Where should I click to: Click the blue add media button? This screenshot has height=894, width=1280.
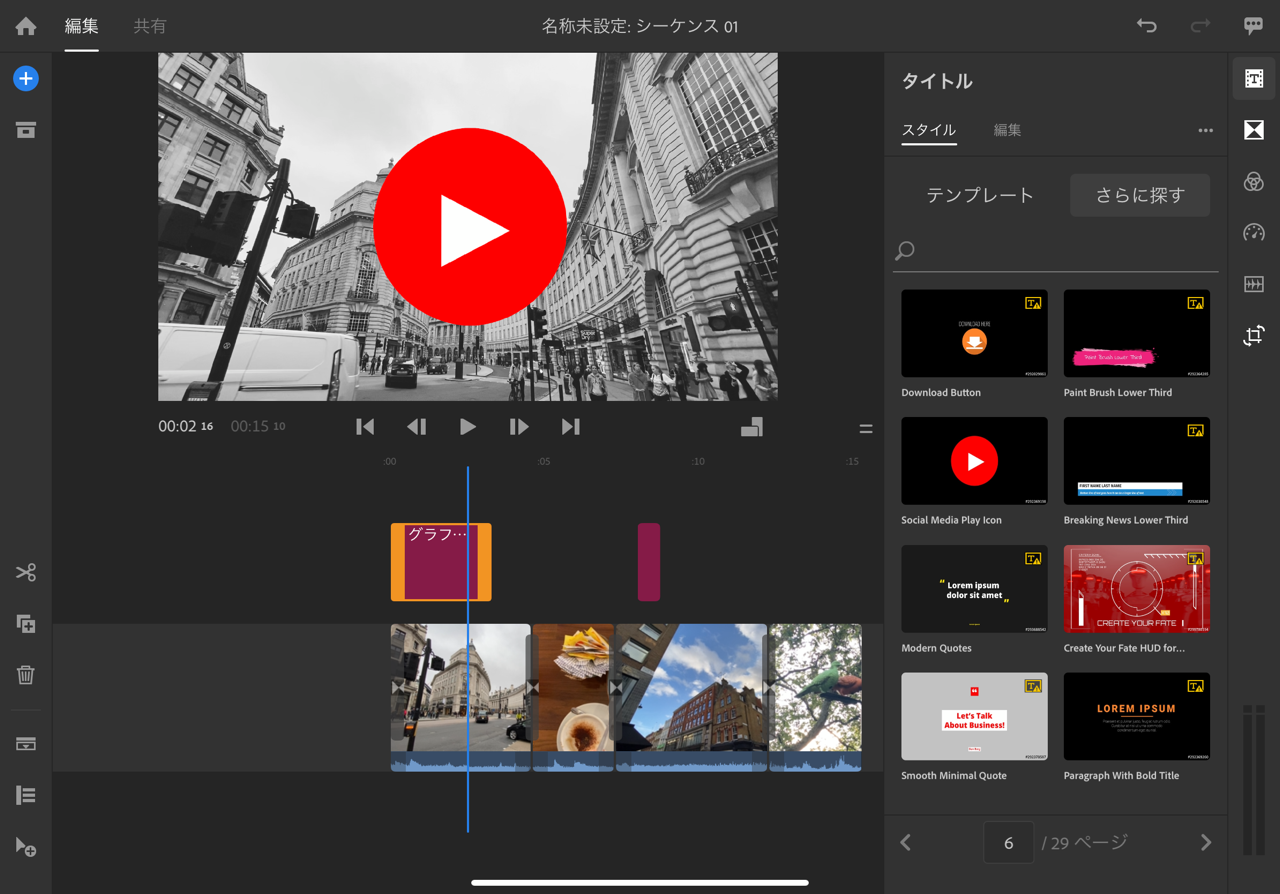tap(26, 79)
